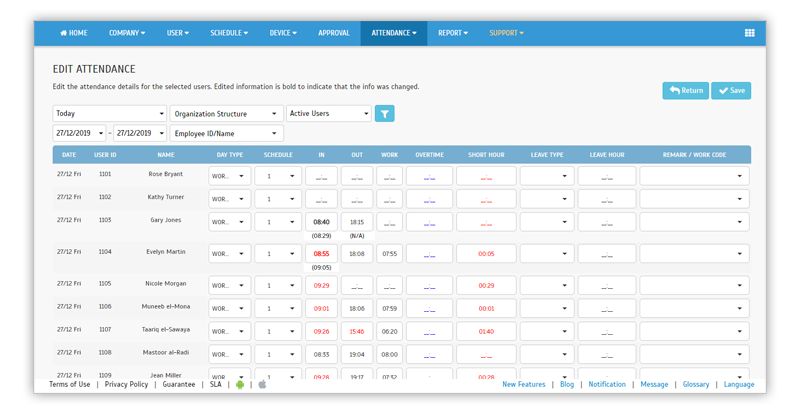Click leave hour field for Nicole Morgan
Viewport: 800px width, 417px height.
tap(607, 285)
